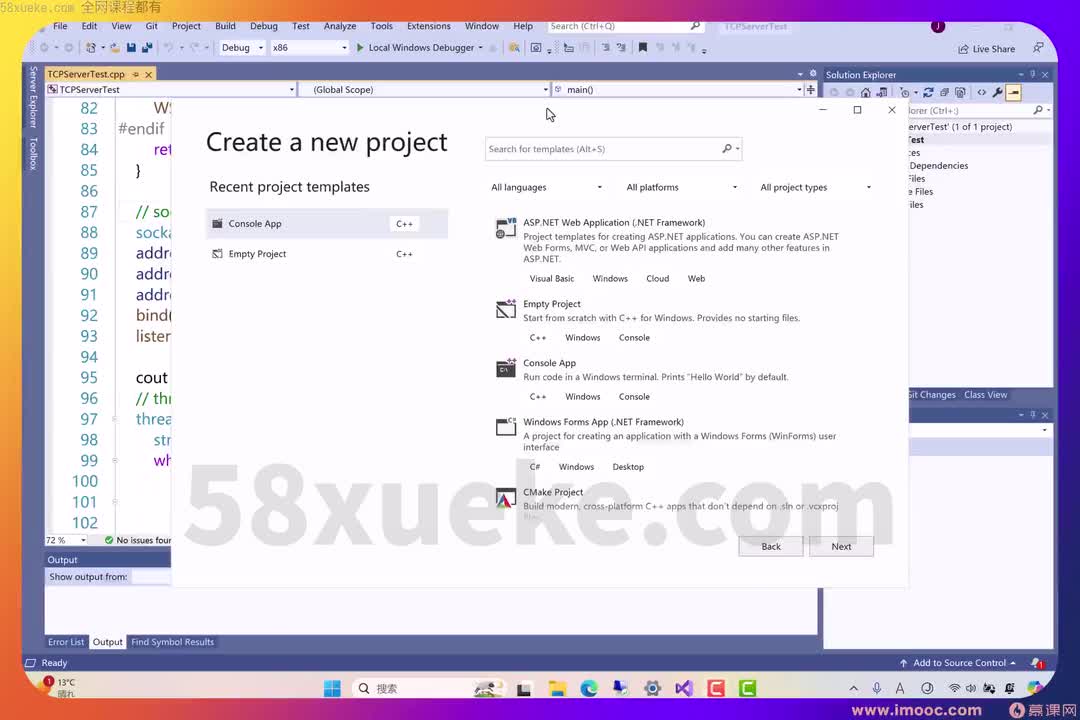The width and height of the screenshot is (1080, 720).
Task: Open the Server Explorer side tab
Action: click(x=32, y=96)
